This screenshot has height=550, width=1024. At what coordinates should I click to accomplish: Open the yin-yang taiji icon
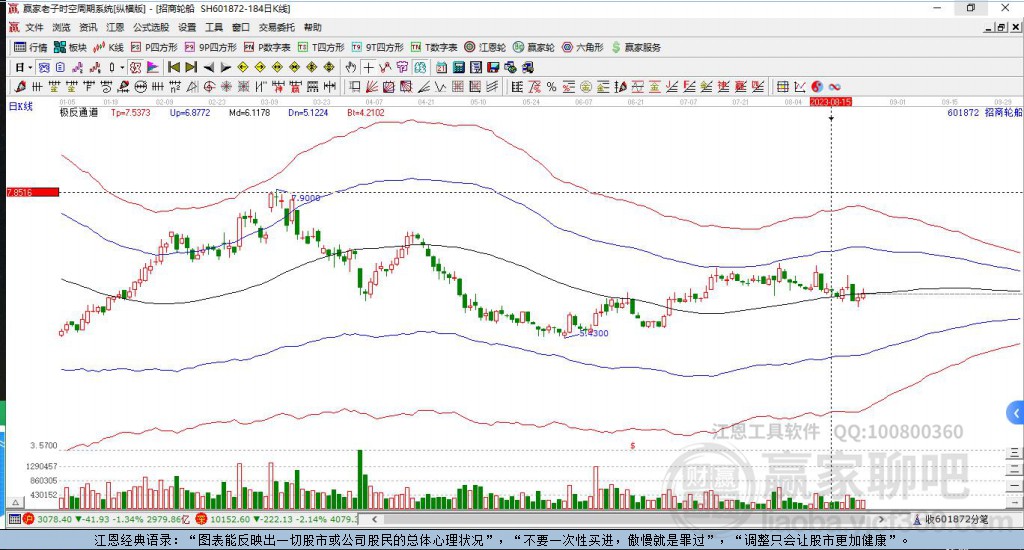(817, 86)
